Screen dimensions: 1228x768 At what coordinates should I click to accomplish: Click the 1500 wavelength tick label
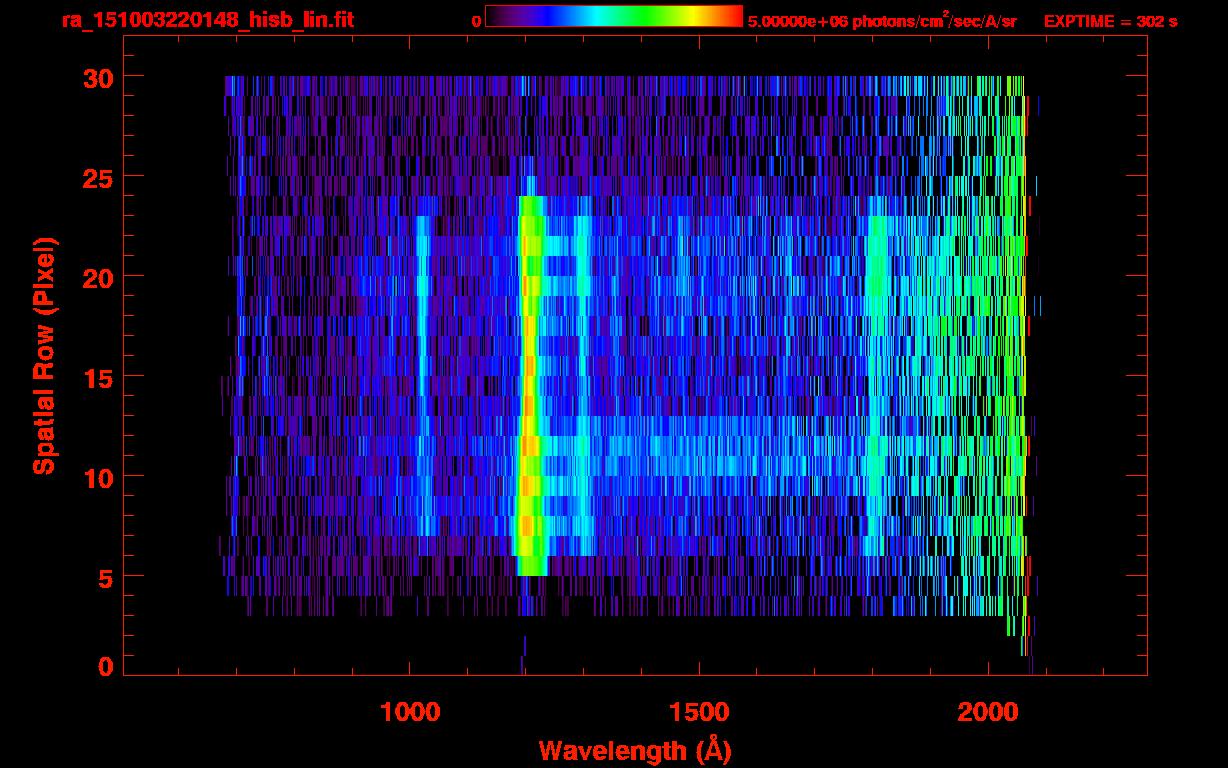pos(698,712)
